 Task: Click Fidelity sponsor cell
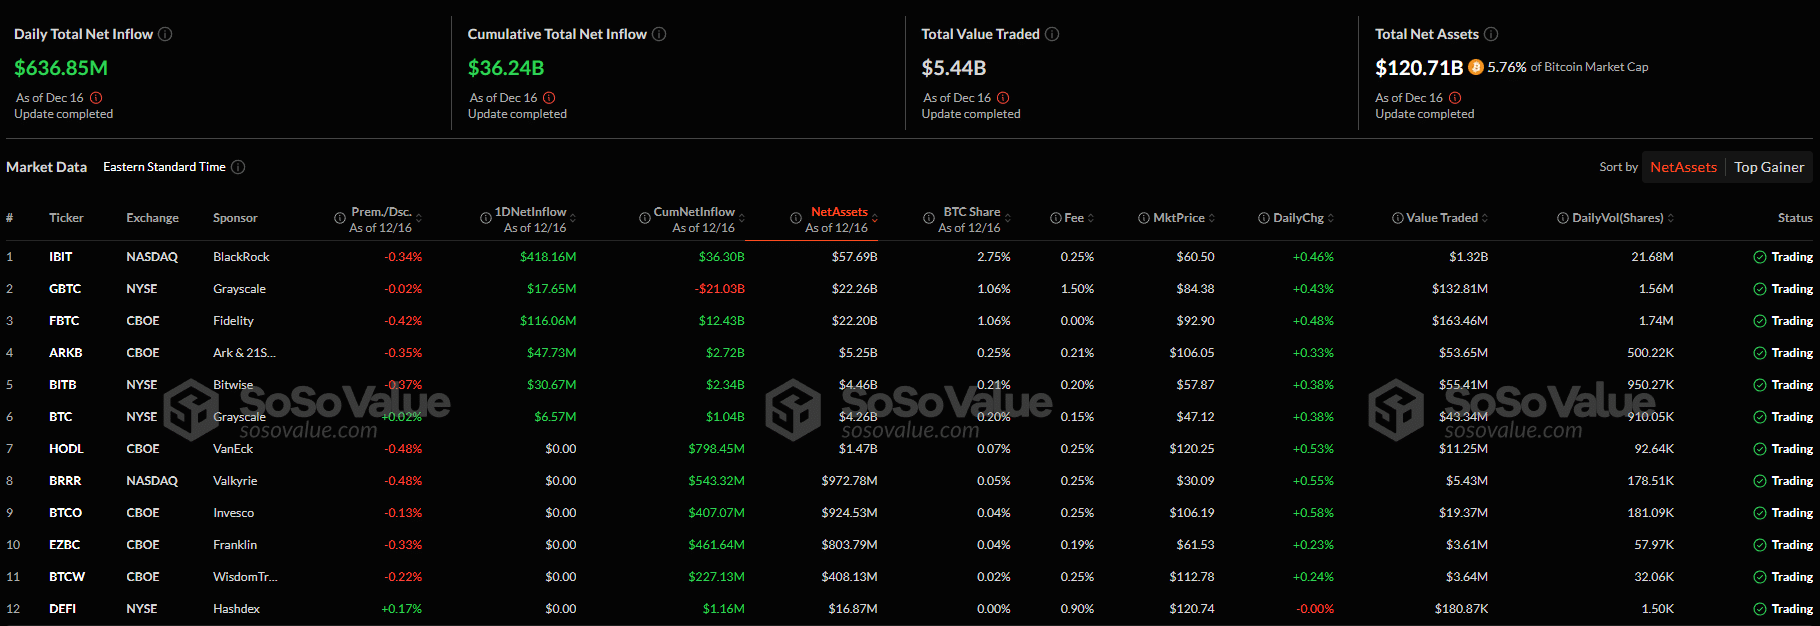click(233, 321)
